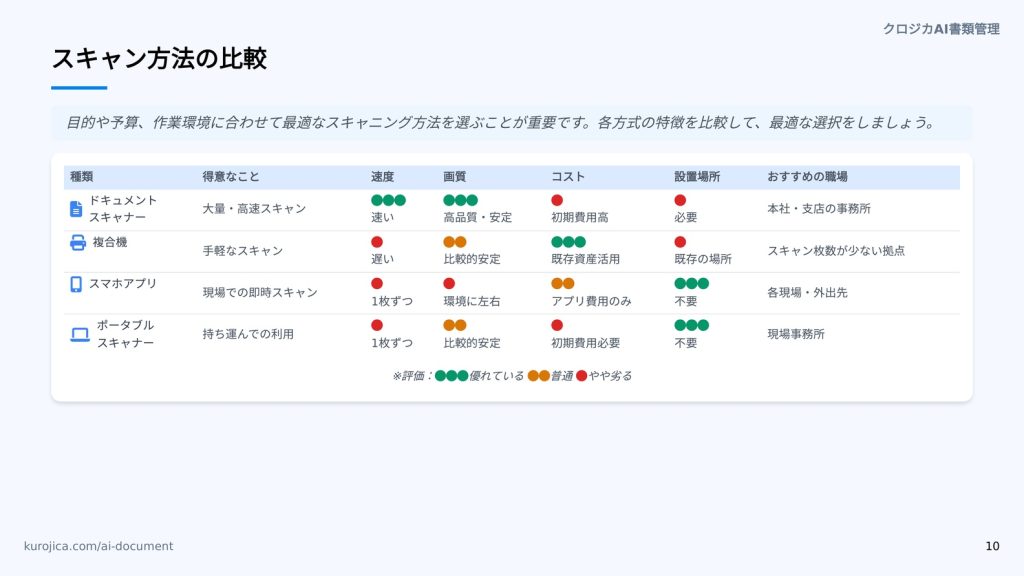This screenshot has height=576, width=1024.
Task: Click 各現場・外出先 cell
Action: click(807, 293)
